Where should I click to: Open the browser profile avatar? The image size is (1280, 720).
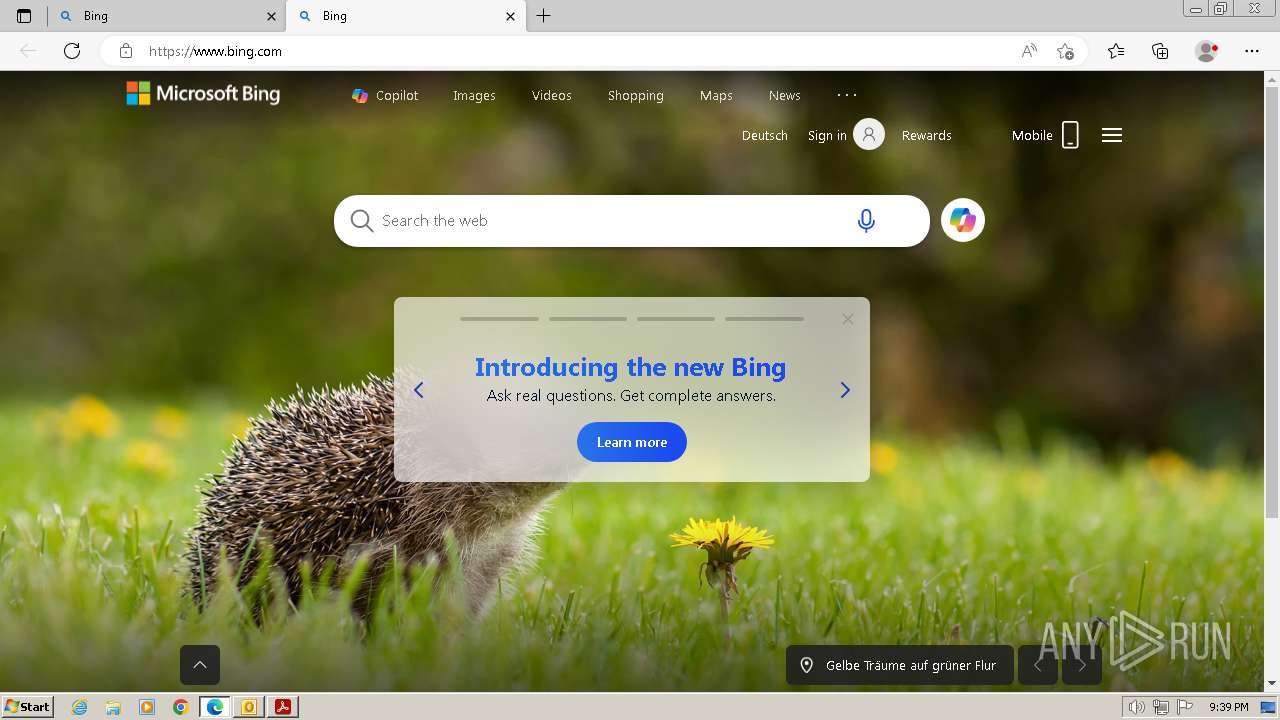click(x=1207, y=51)
